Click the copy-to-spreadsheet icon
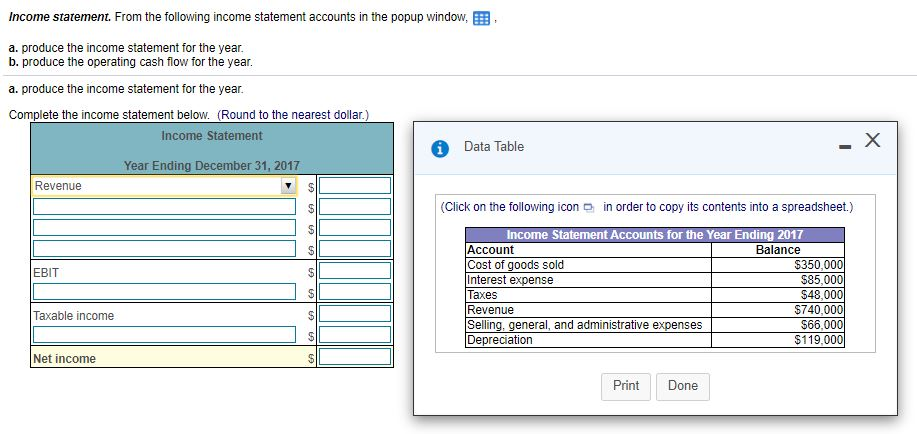The height and width of the screenshot is (434, 917). coord(589,208)
